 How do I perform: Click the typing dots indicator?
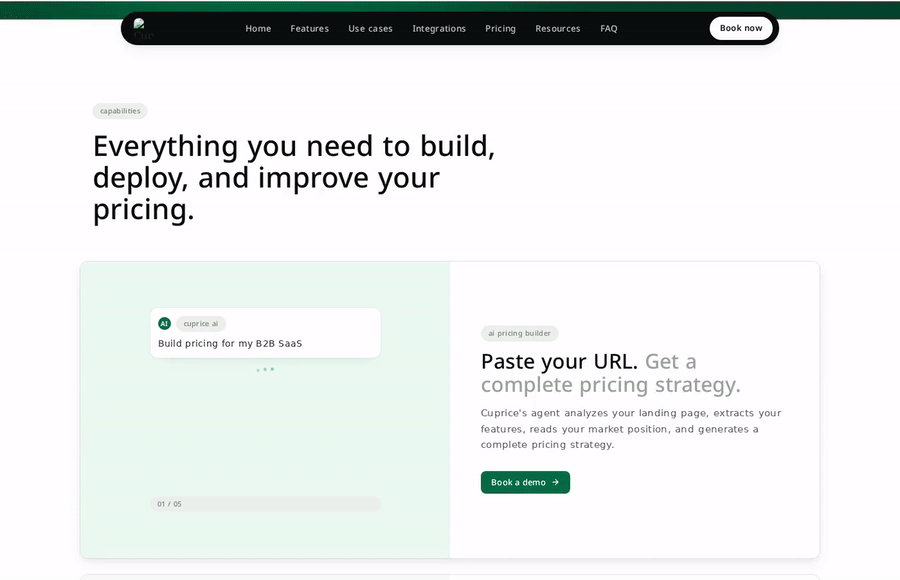(x=265, y=369)
